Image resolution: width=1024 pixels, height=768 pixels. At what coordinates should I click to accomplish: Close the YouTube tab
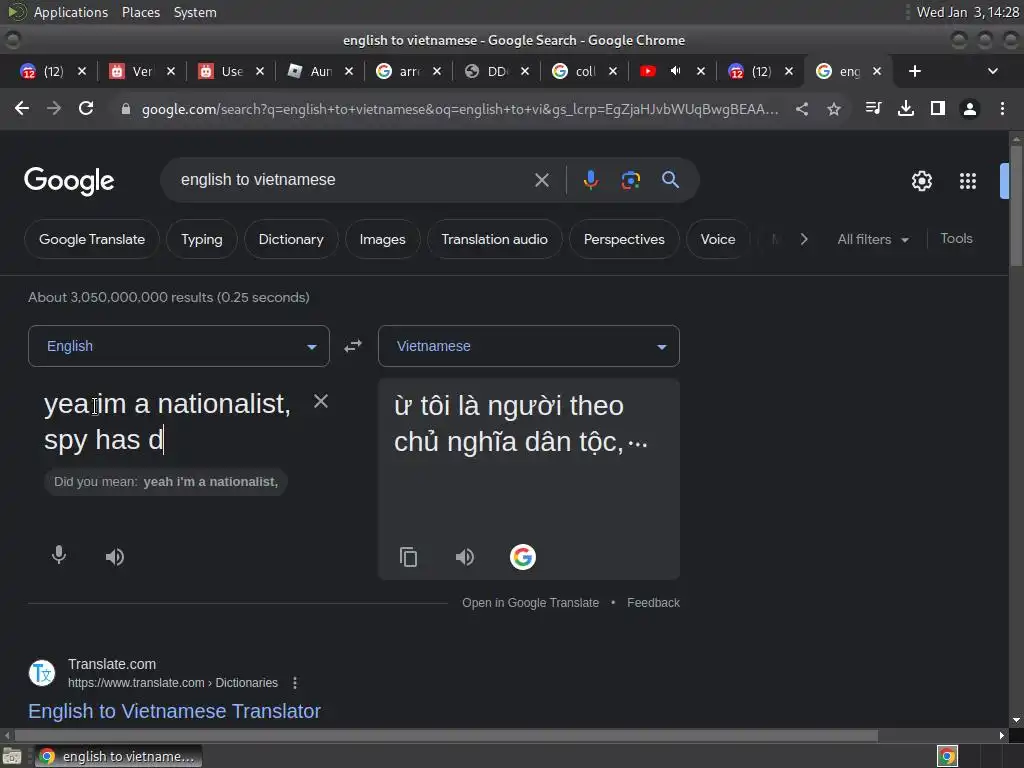[701, 71]
